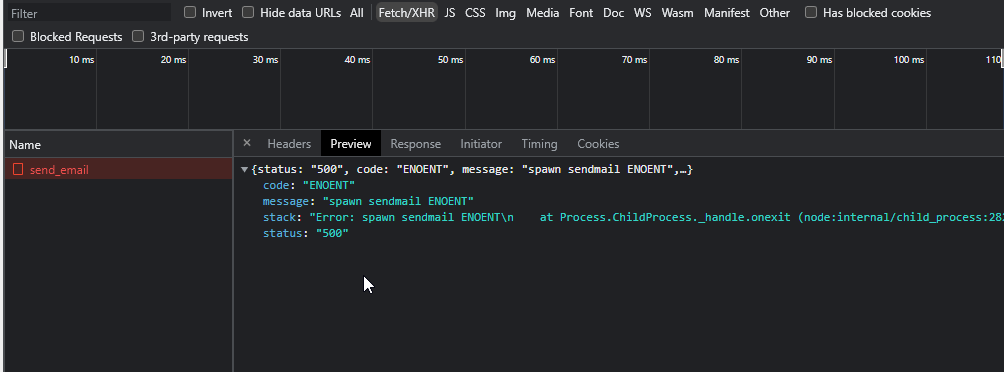This screenshot has height=372, width=1004.
Task: Toggle 3rd-party requests checkbox
Action: 138,36
